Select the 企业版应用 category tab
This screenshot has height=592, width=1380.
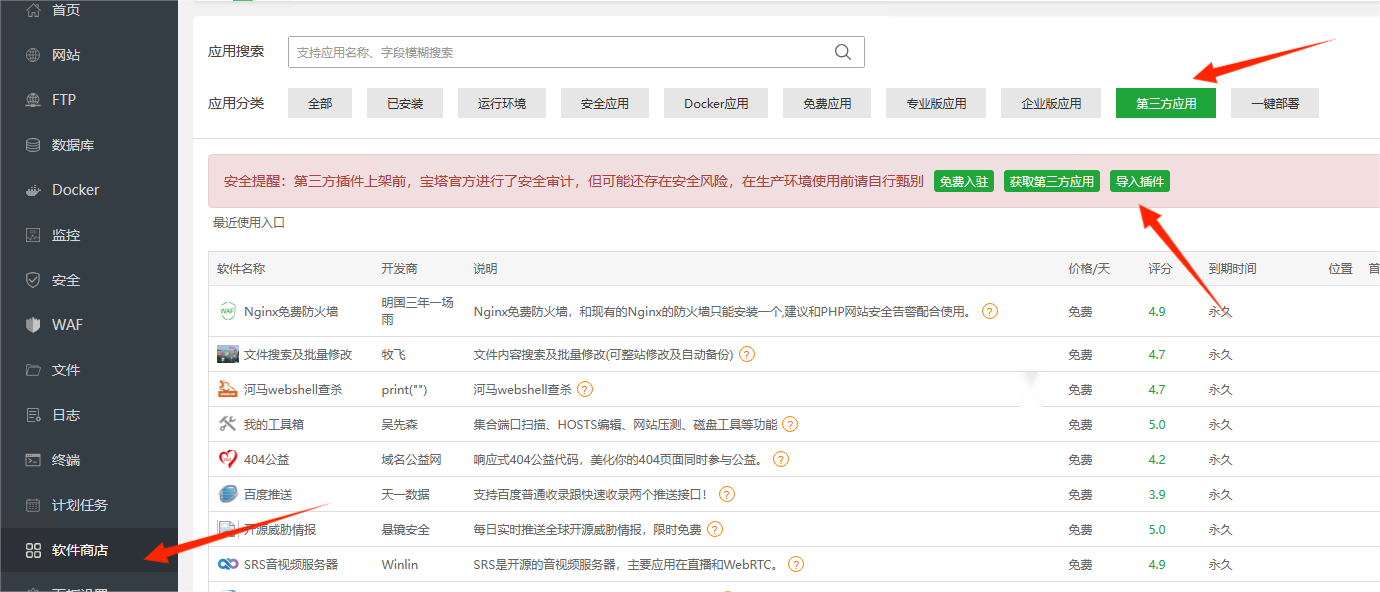[1051, 103]
